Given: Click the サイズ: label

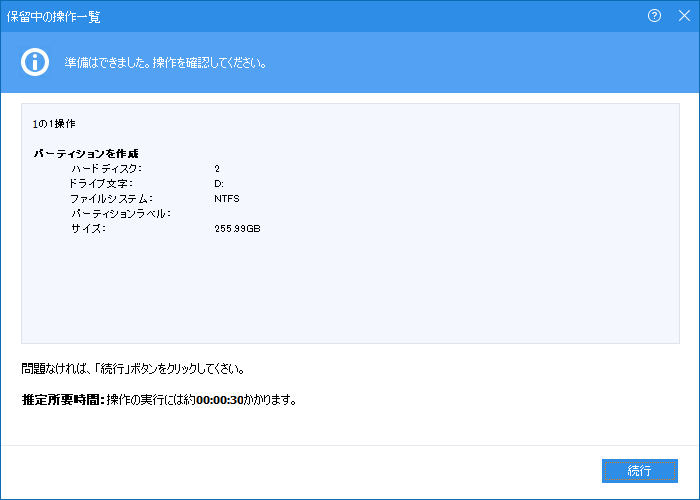Looking at the screenshot, I should (x=88, y=229).
